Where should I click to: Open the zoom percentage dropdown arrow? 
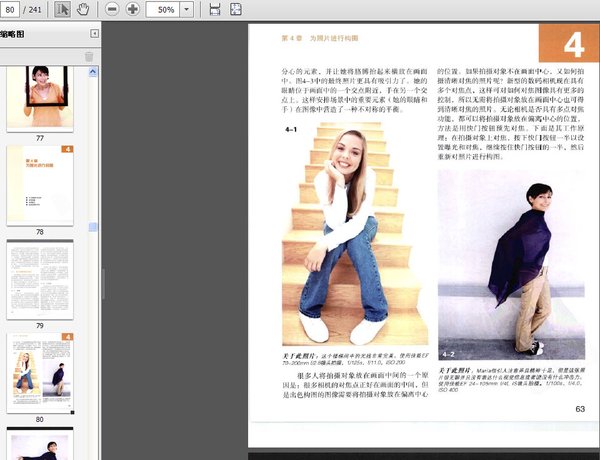187,9
